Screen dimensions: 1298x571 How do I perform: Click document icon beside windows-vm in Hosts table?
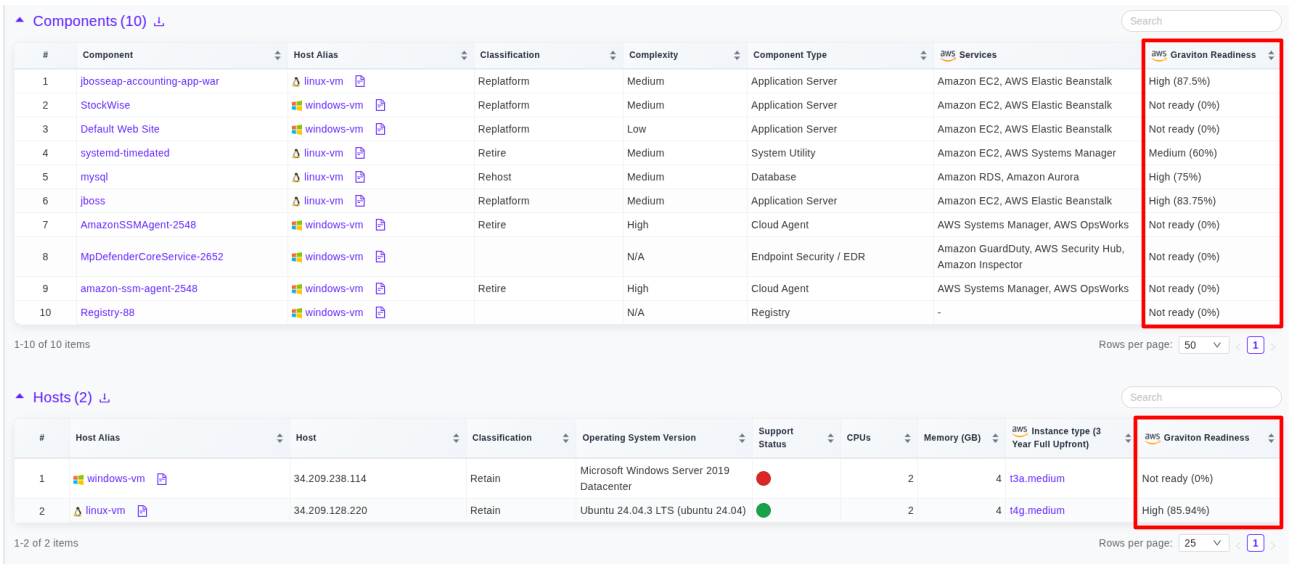pos(162,479)
